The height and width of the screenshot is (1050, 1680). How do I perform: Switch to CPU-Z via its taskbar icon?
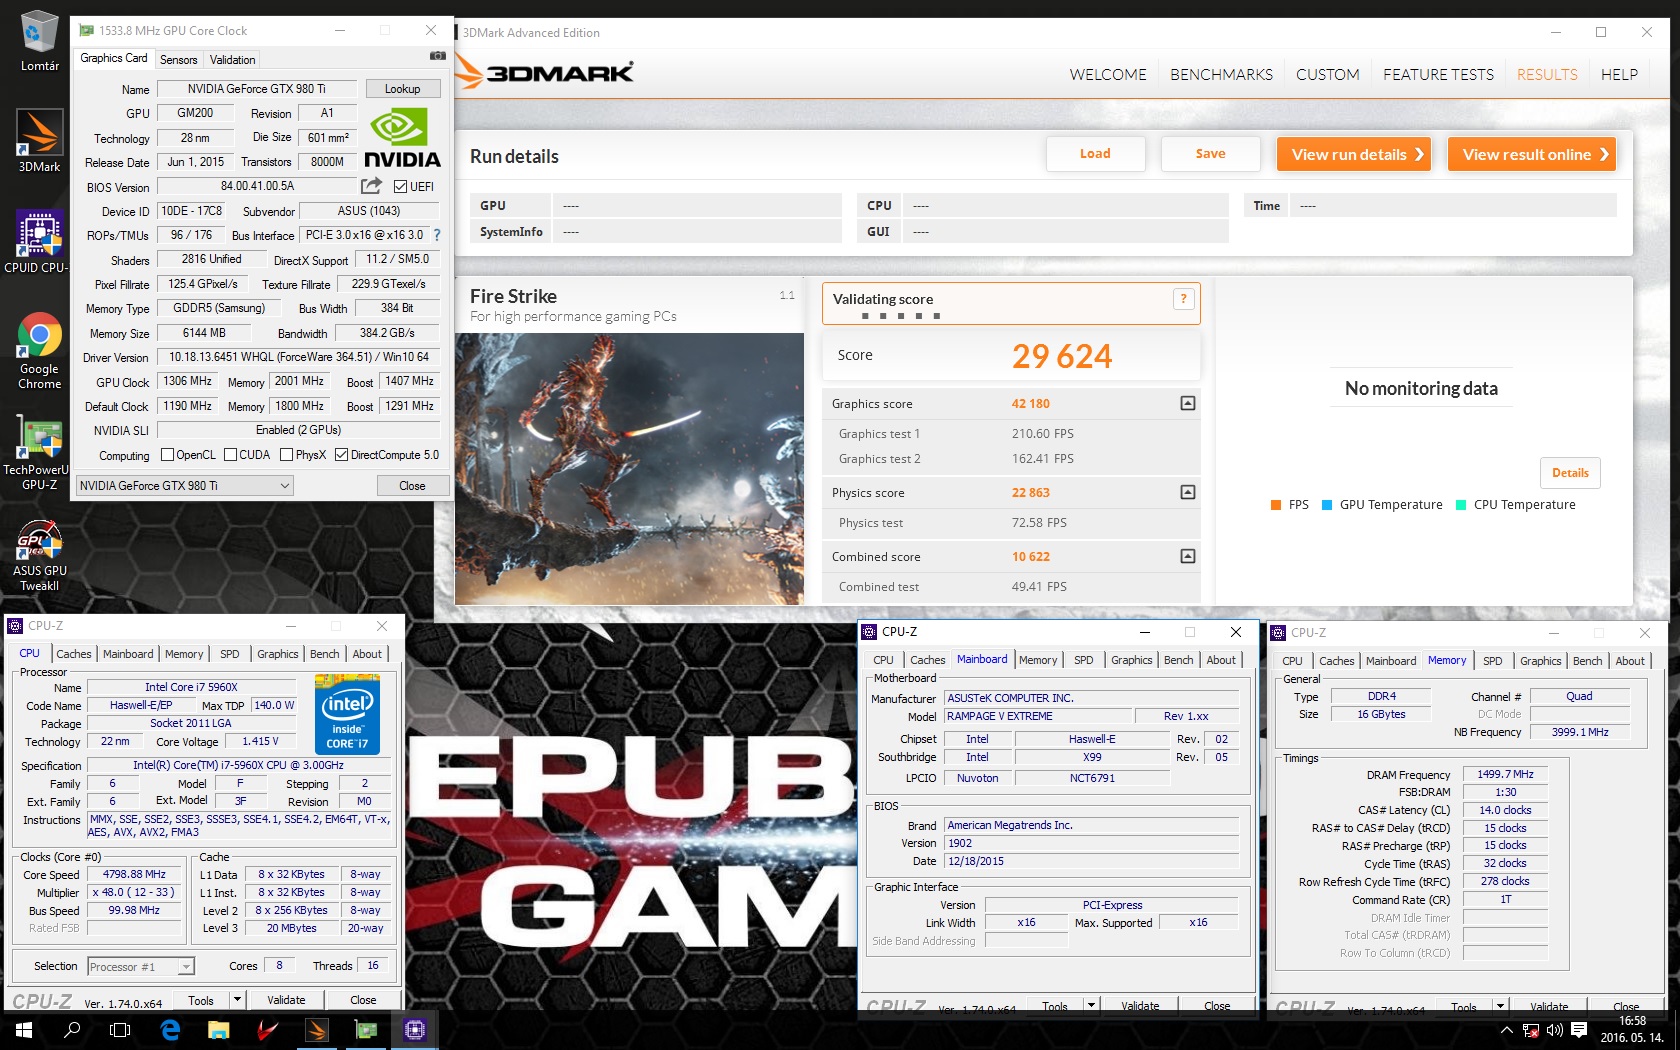point(415,1029)
